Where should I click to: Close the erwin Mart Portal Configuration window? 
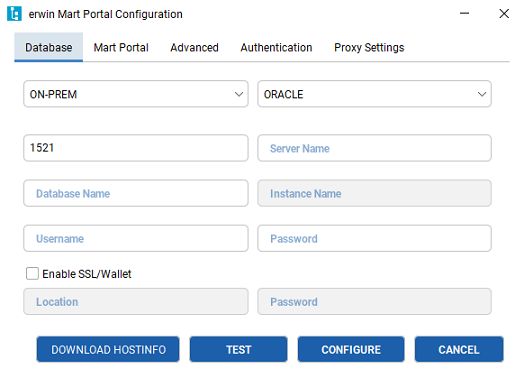tap(504, 13)
